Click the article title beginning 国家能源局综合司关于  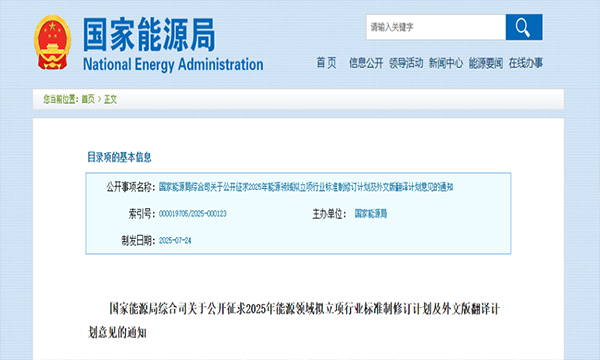305,309
